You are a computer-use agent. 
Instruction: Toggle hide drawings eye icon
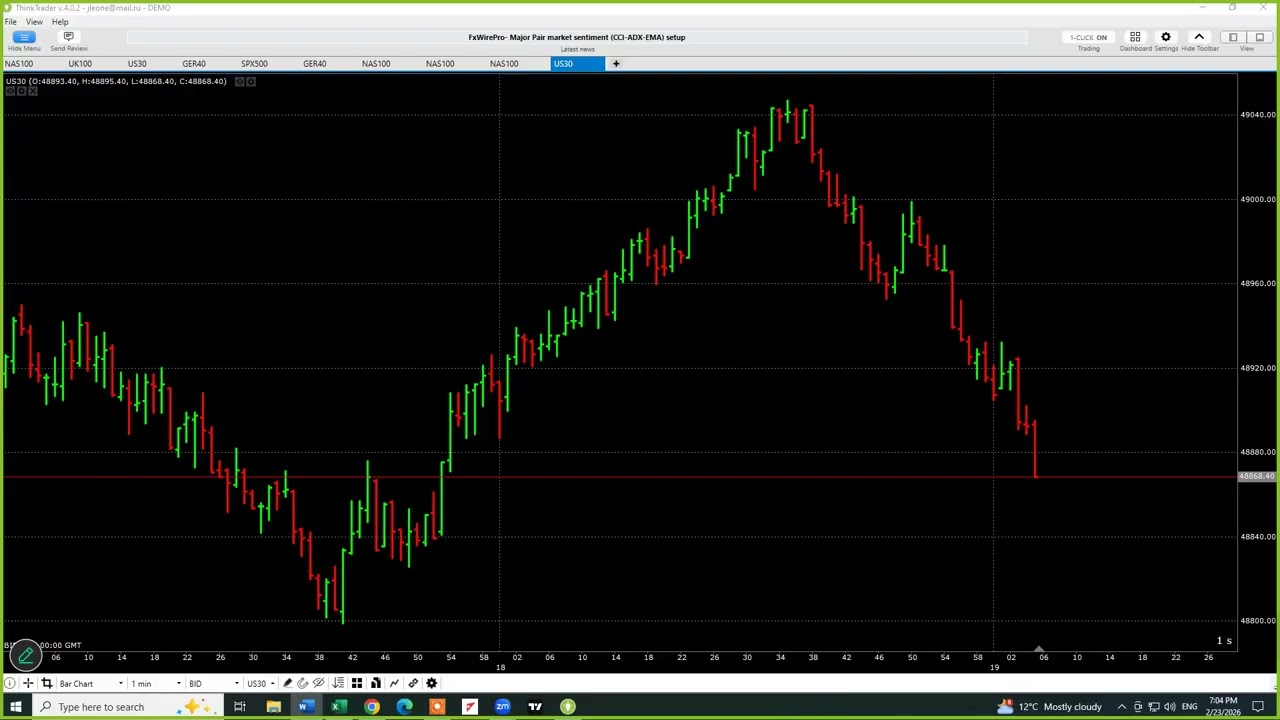point(319,683)
